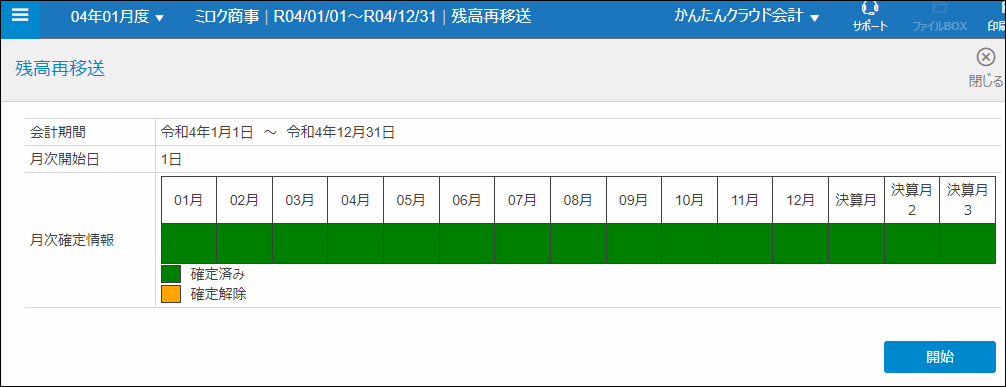Click the 1日 monthly start value
This screenshot has height=387, width=1006.
(171, 159)
